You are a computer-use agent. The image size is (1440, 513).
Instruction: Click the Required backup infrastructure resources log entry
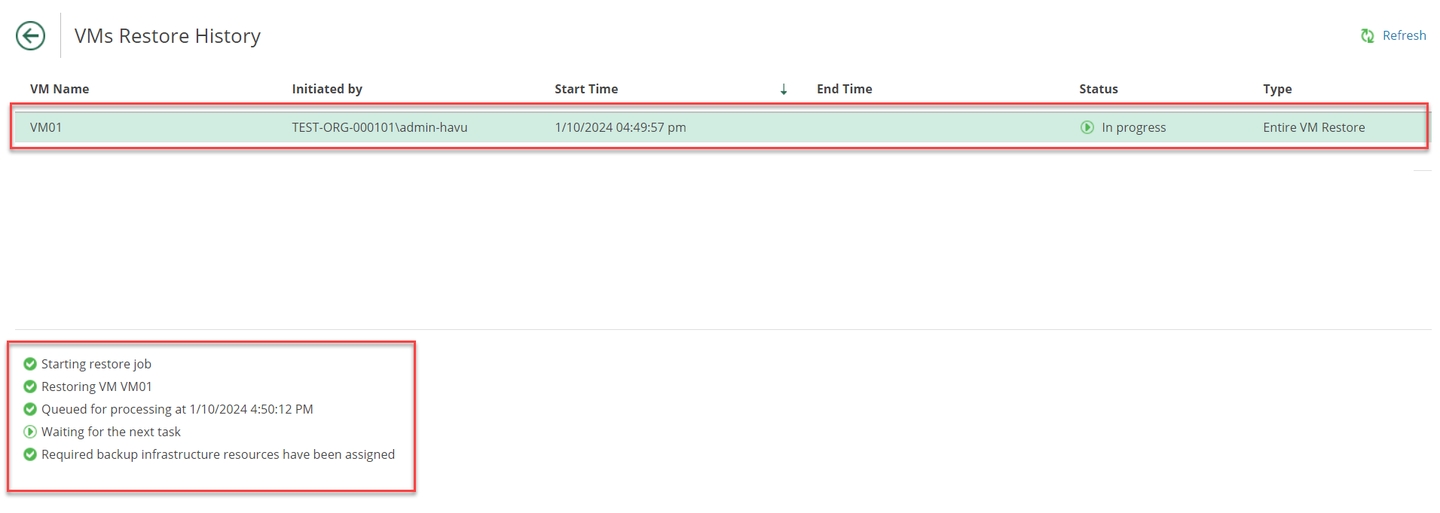(x=218, y=455)
